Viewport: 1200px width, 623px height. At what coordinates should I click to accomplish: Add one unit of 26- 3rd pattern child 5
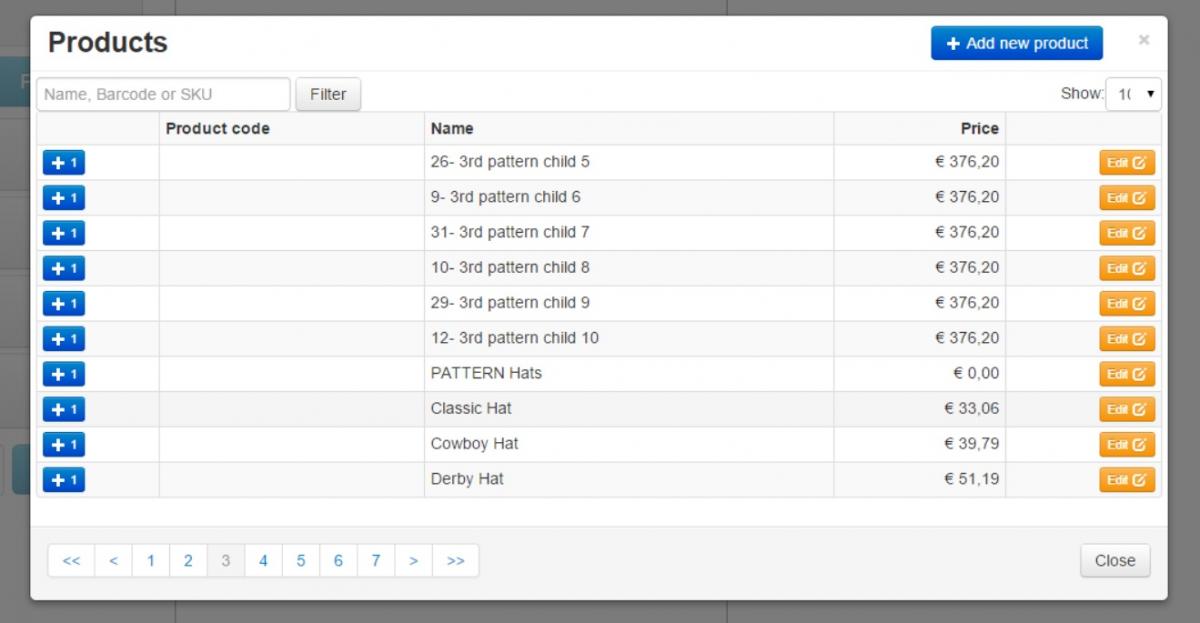click(x=64, y=162)
